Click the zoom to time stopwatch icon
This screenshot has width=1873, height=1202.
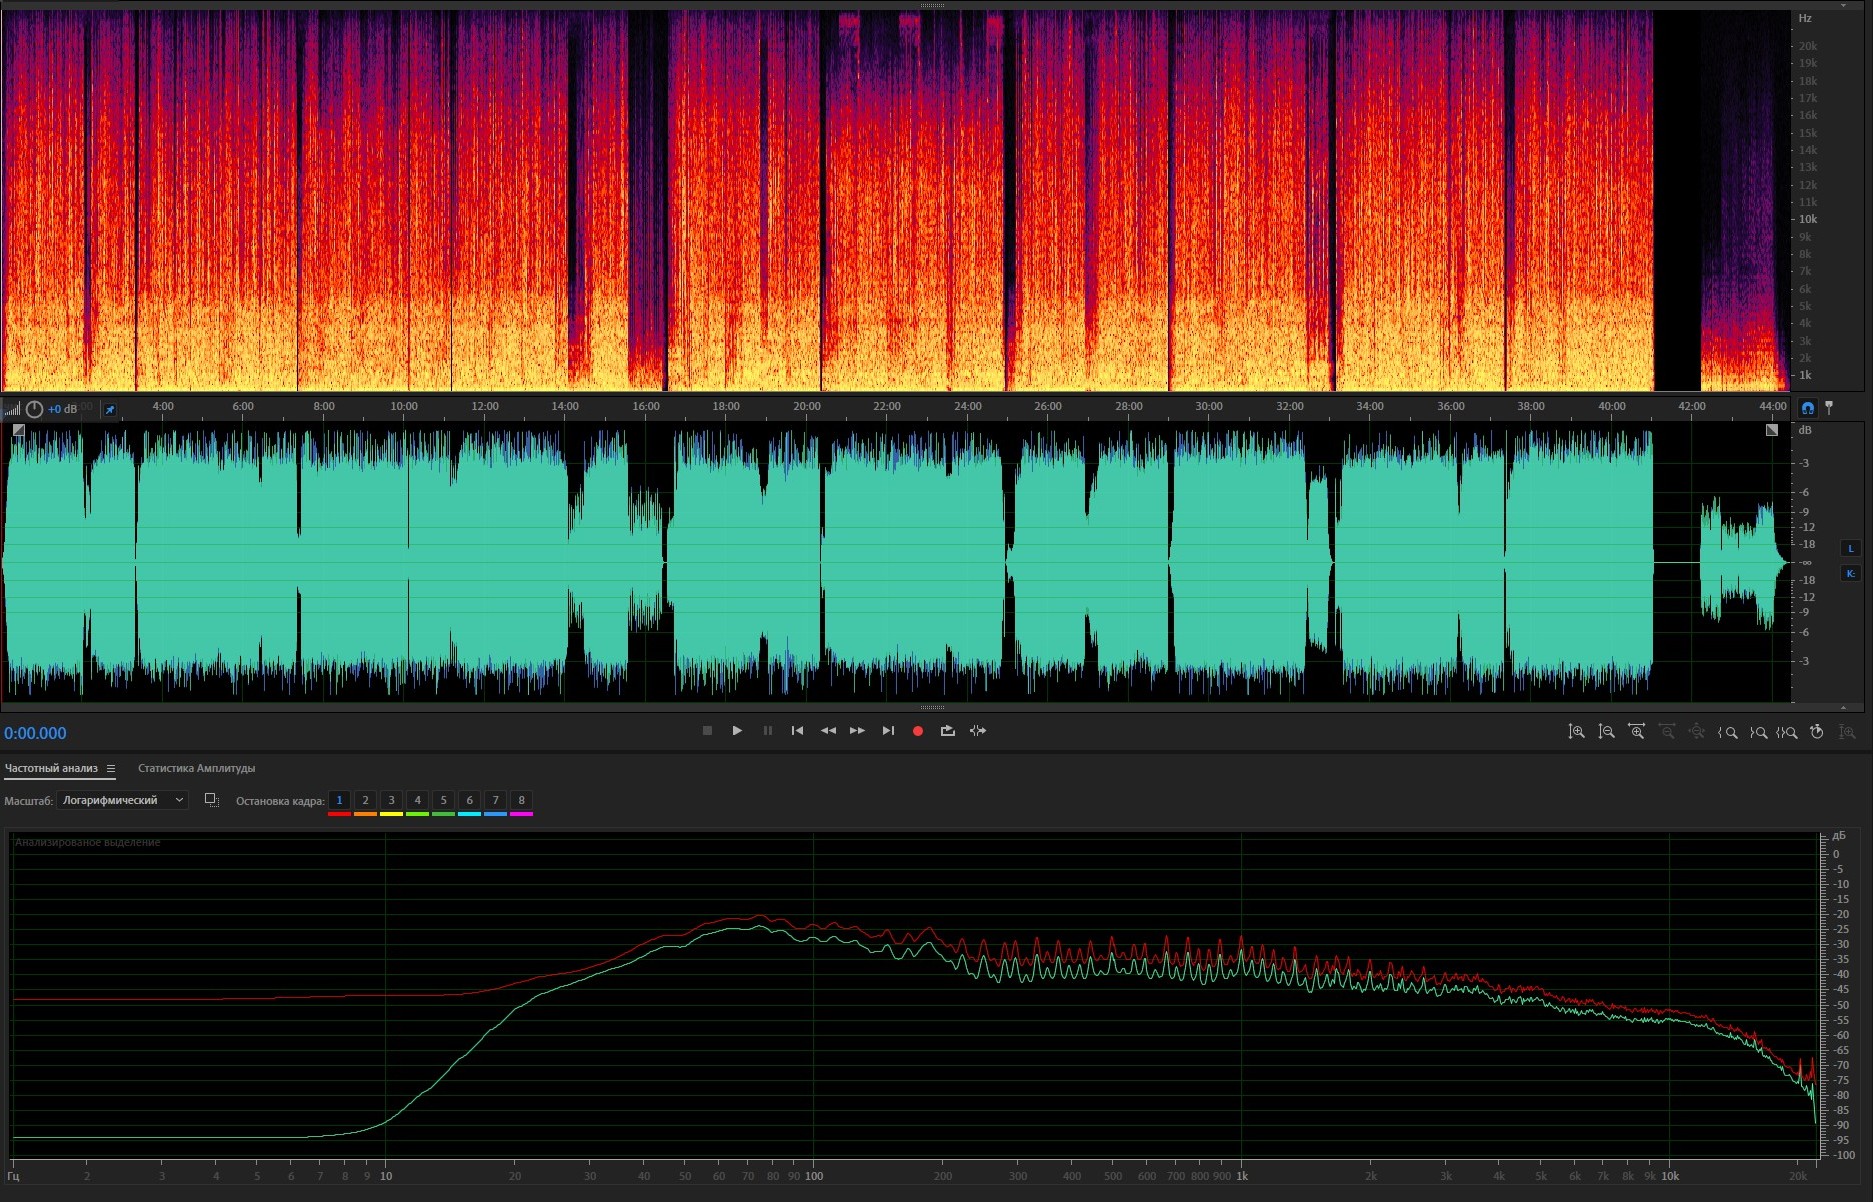(1817, 732)
